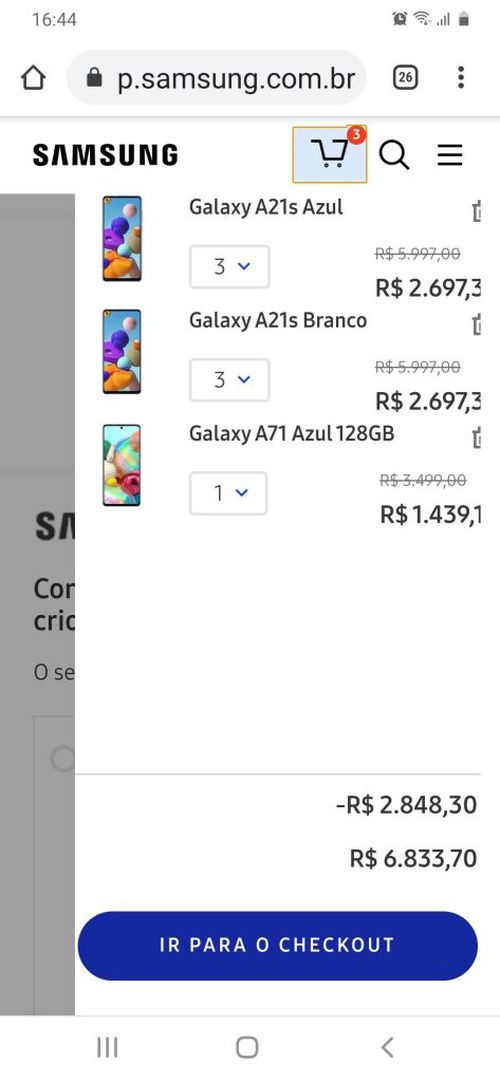
Task: Tap the browser home icon
Action: tap(33, 78)
